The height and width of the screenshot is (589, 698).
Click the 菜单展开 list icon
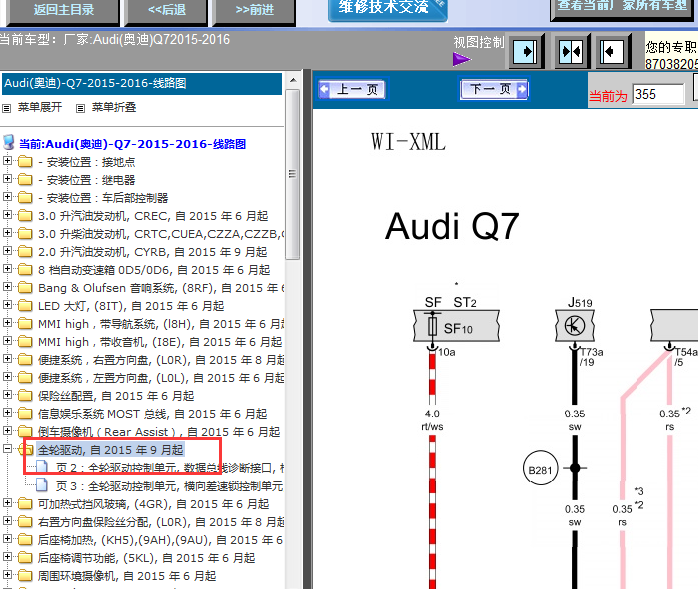[x=7, y=108]
